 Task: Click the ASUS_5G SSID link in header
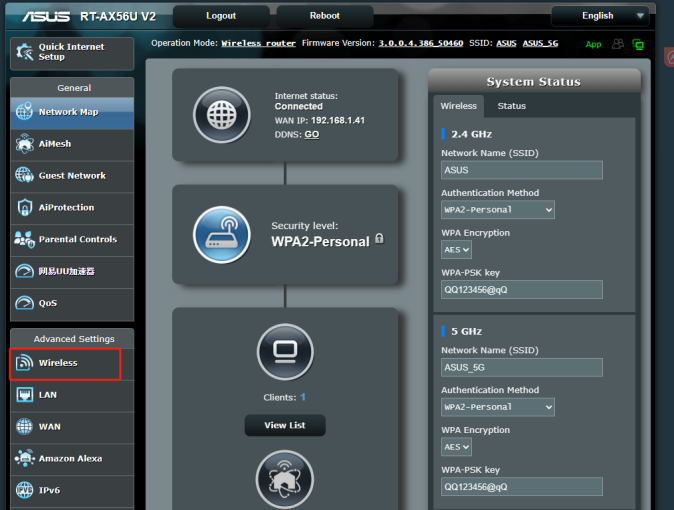click(540, 43)
